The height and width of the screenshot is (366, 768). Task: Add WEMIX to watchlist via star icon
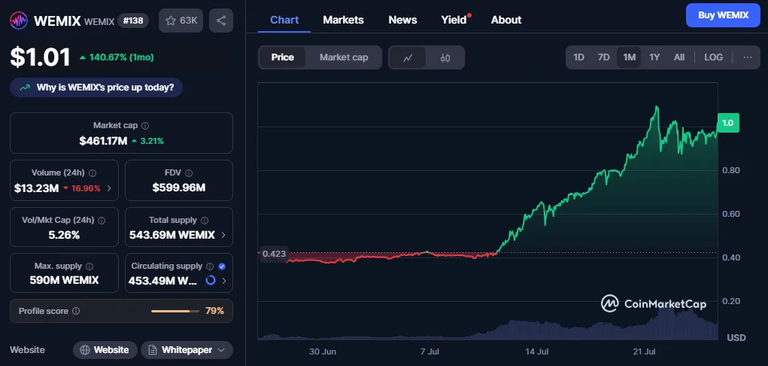click(170, 21)
